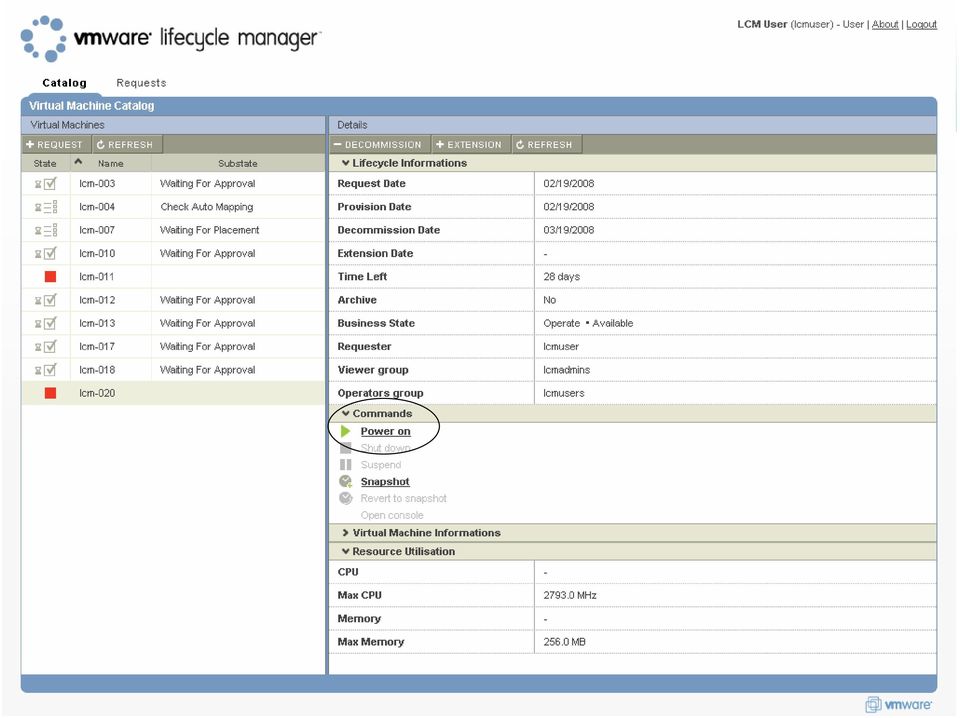Select the lcm-013 virtual machine row
This screenshot has height=718, width=960.
click(173, 323)
